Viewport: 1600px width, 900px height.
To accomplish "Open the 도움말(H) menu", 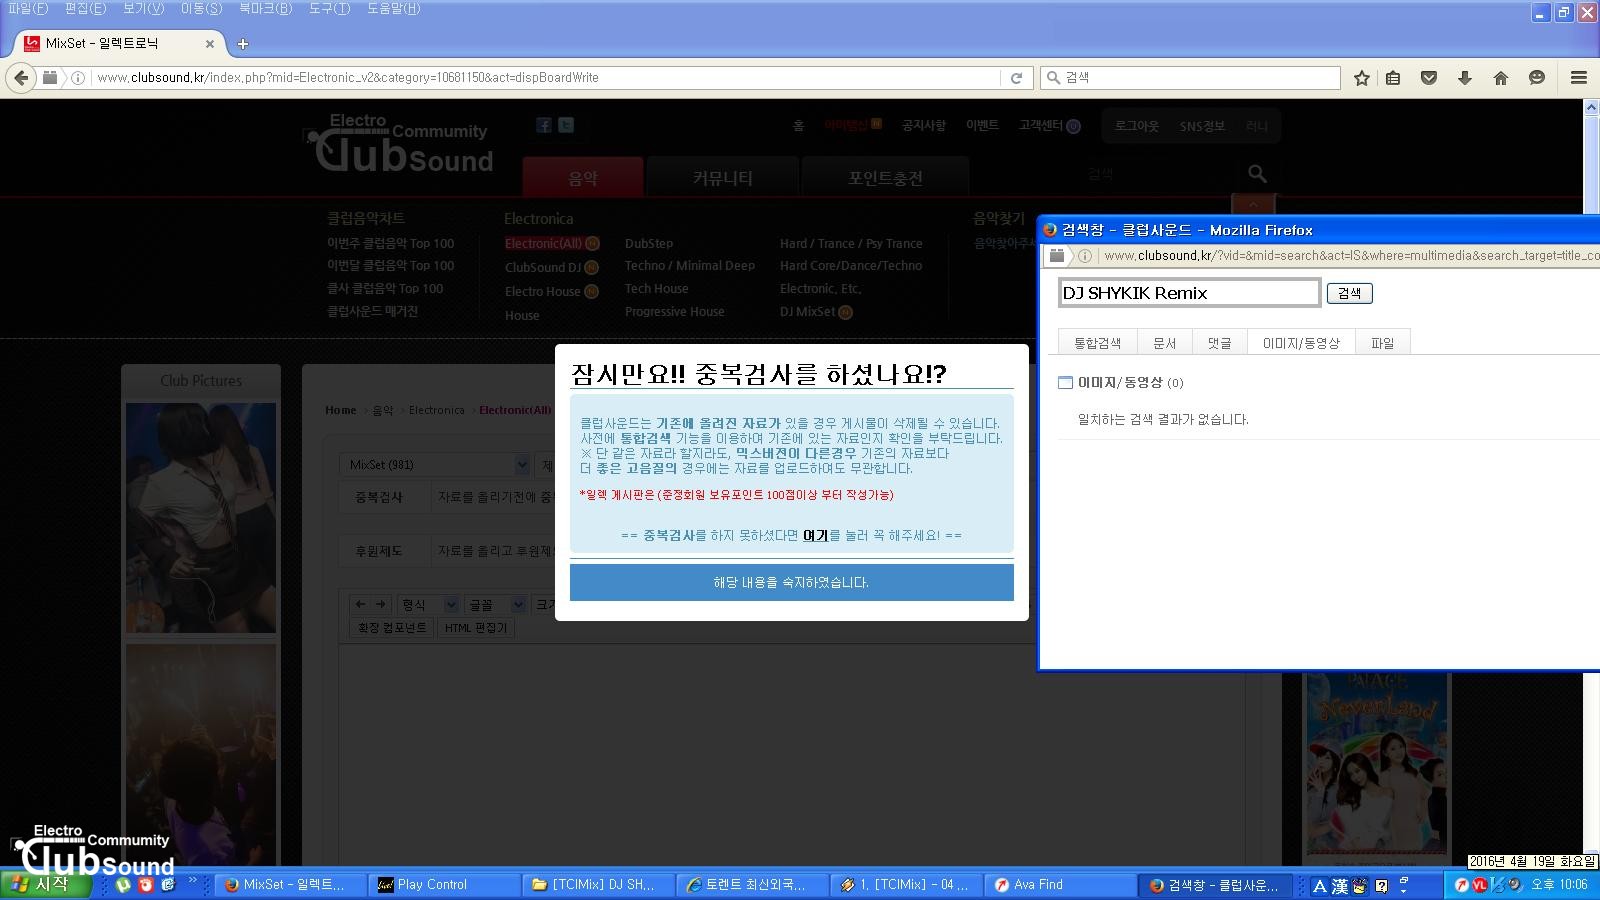I will click(x=393, y=9).
